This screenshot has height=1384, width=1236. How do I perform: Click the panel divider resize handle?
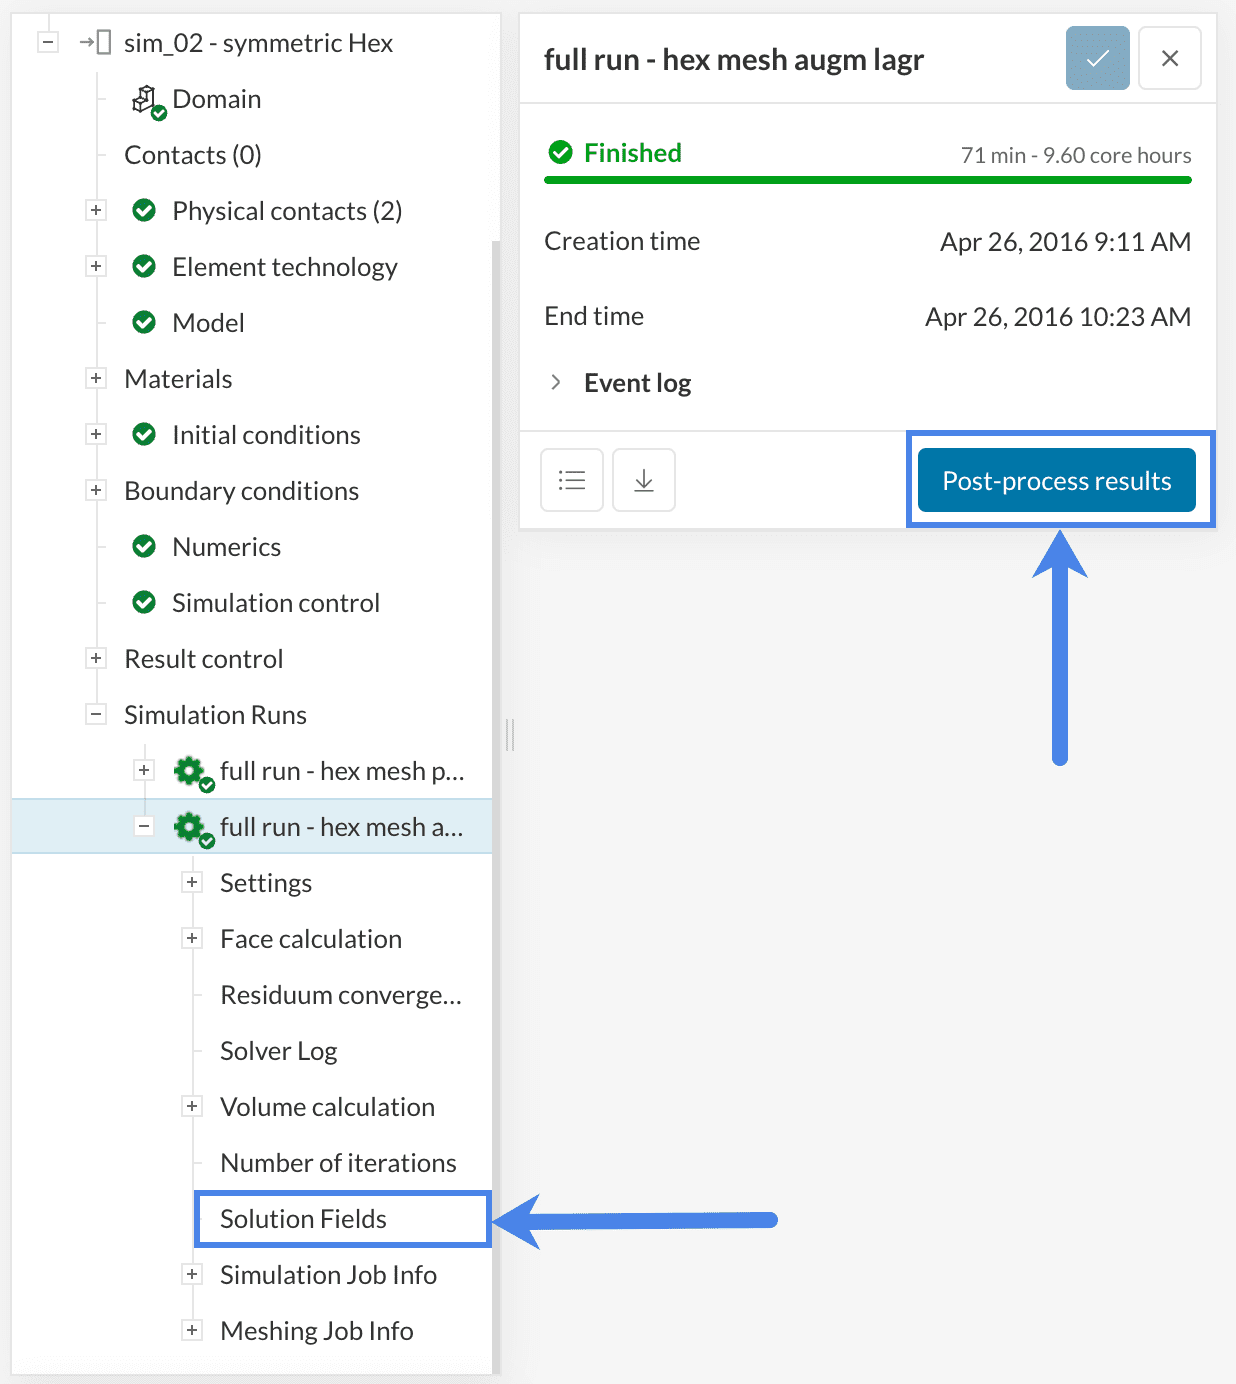coord(510,734)
